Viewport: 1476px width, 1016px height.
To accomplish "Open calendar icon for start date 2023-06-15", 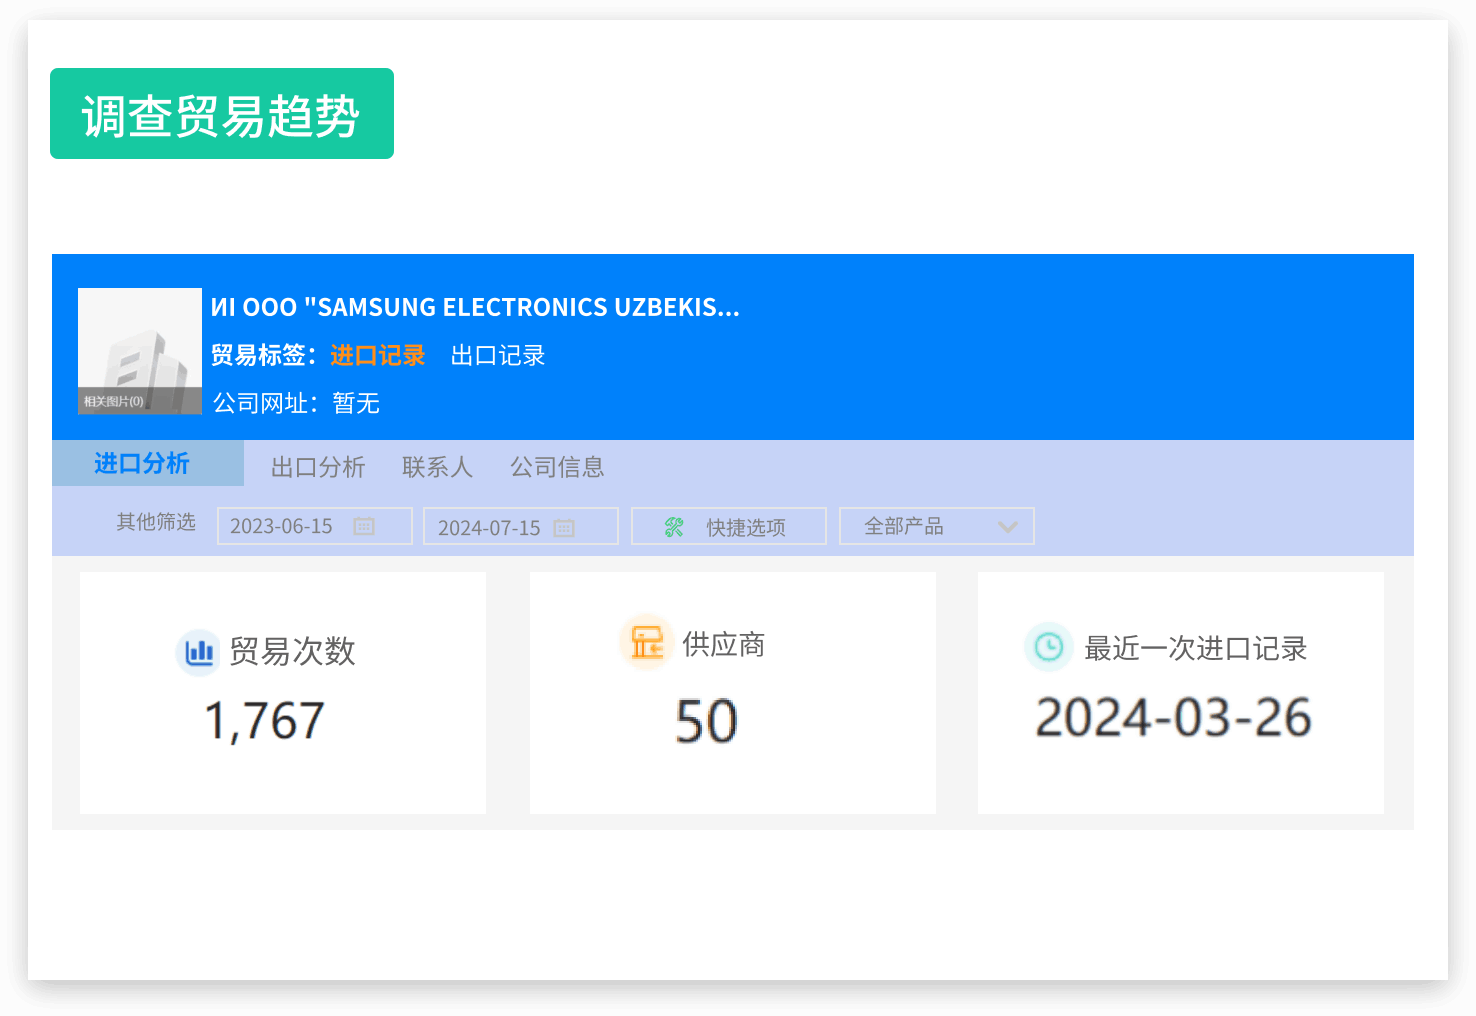I will click(x=364, y=526).
